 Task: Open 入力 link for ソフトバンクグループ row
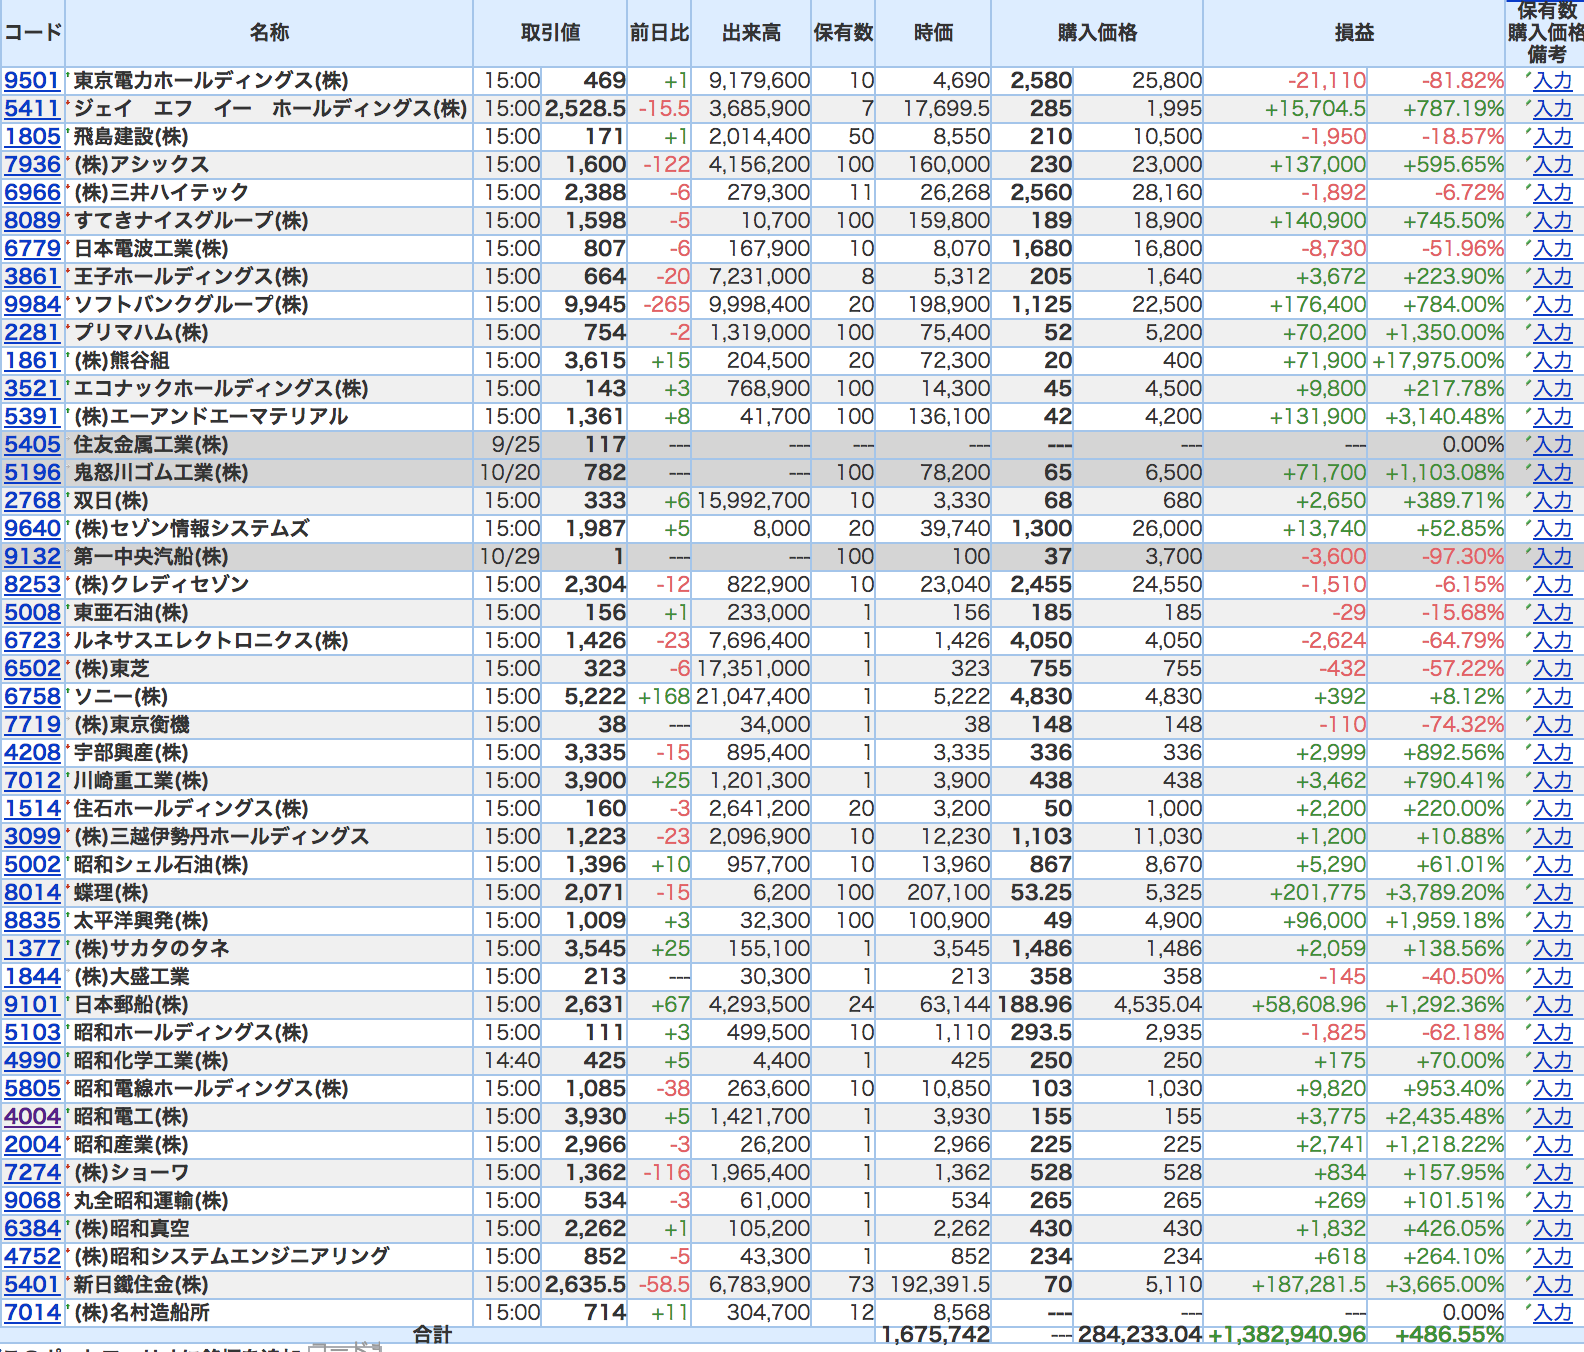[x=1553, y=305]
